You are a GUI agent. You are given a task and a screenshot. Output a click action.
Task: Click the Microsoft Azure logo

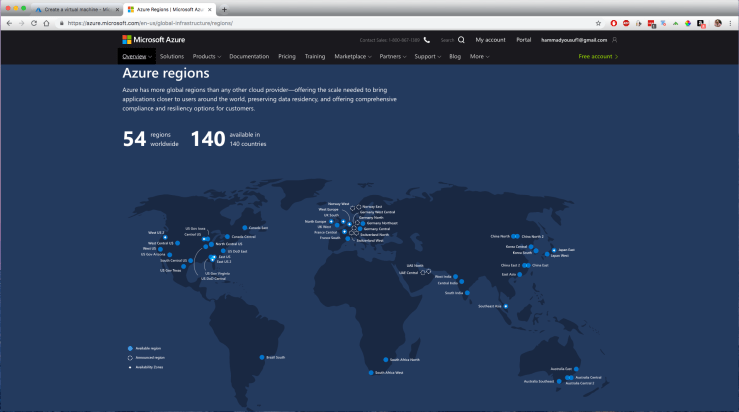(154, 40)
